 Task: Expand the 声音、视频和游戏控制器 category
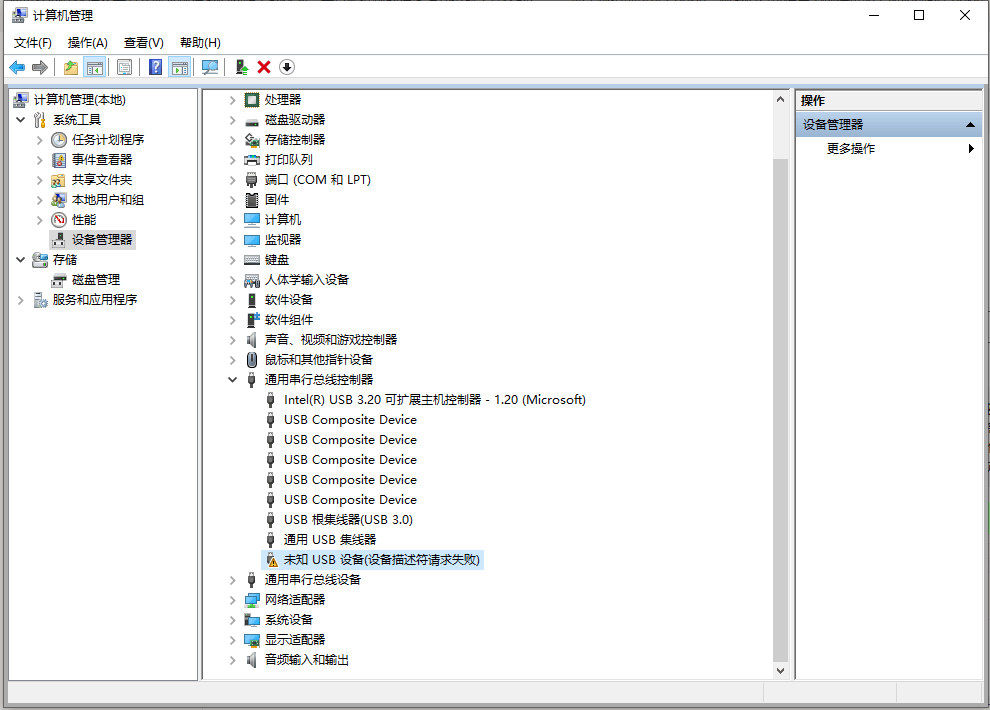(x=232, y=340)
